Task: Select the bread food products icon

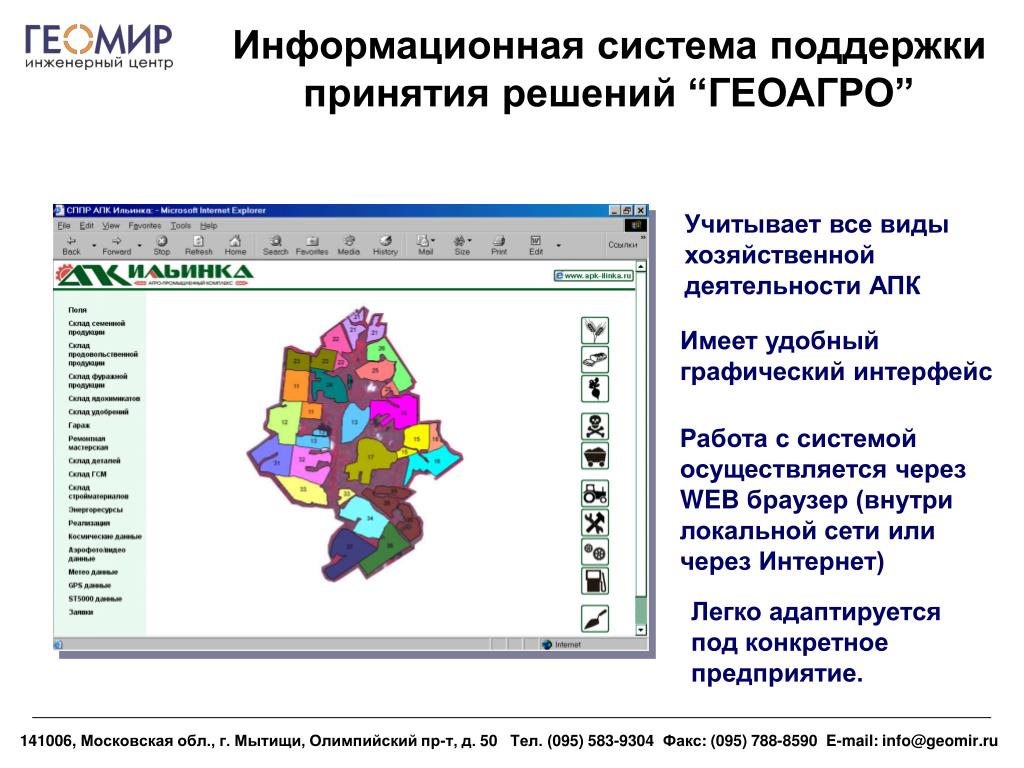Action: (x=595, y=360)
